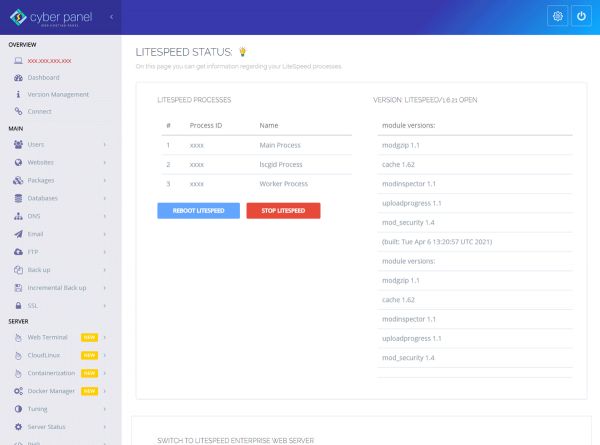Image resolution: width=600 pixels, height=445 pixels.
Task: Click the lightbulb beside LiteSpeed Status
Action: coord(242,52)
